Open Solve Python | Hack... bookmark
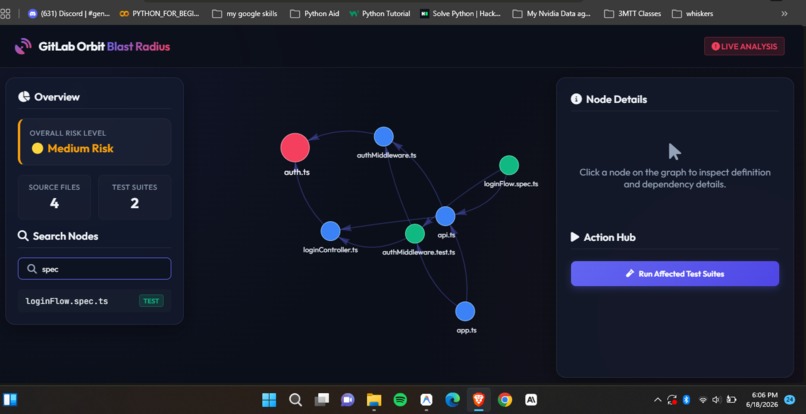 pos(461,14)
